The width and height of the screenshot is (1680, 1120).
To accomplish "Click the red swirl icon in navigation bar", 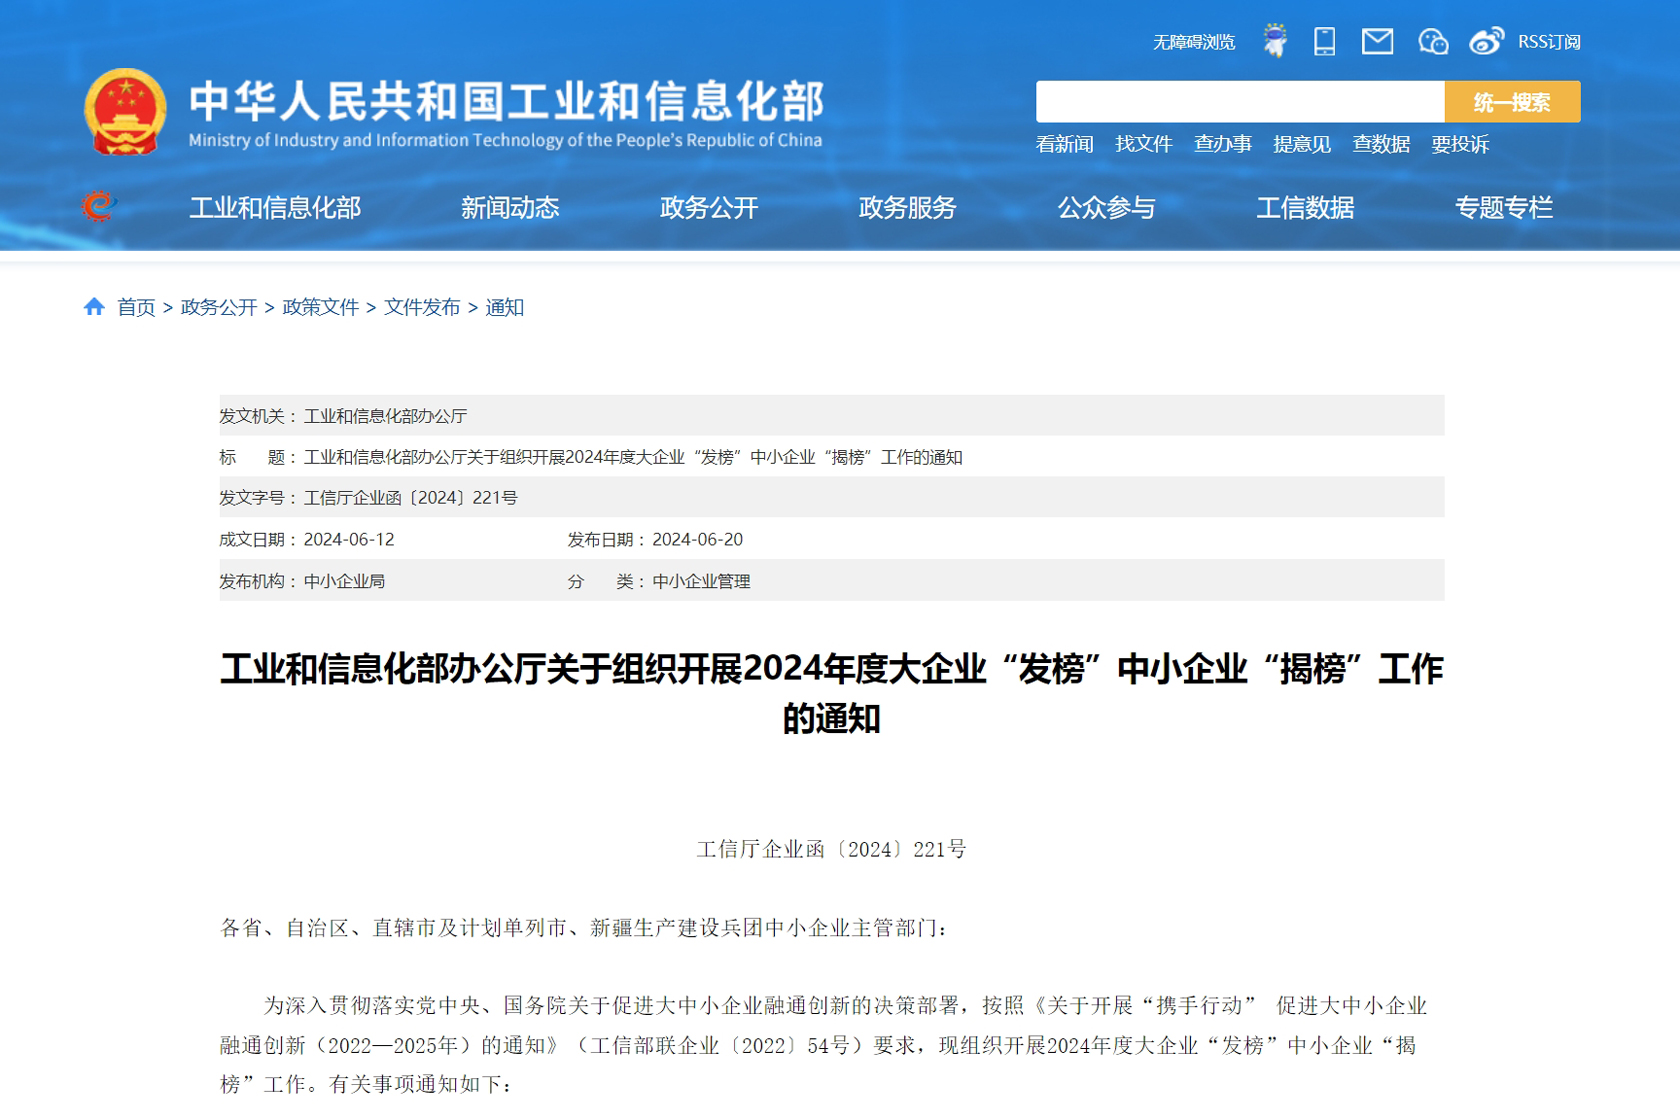I will [x=98, y=206].
